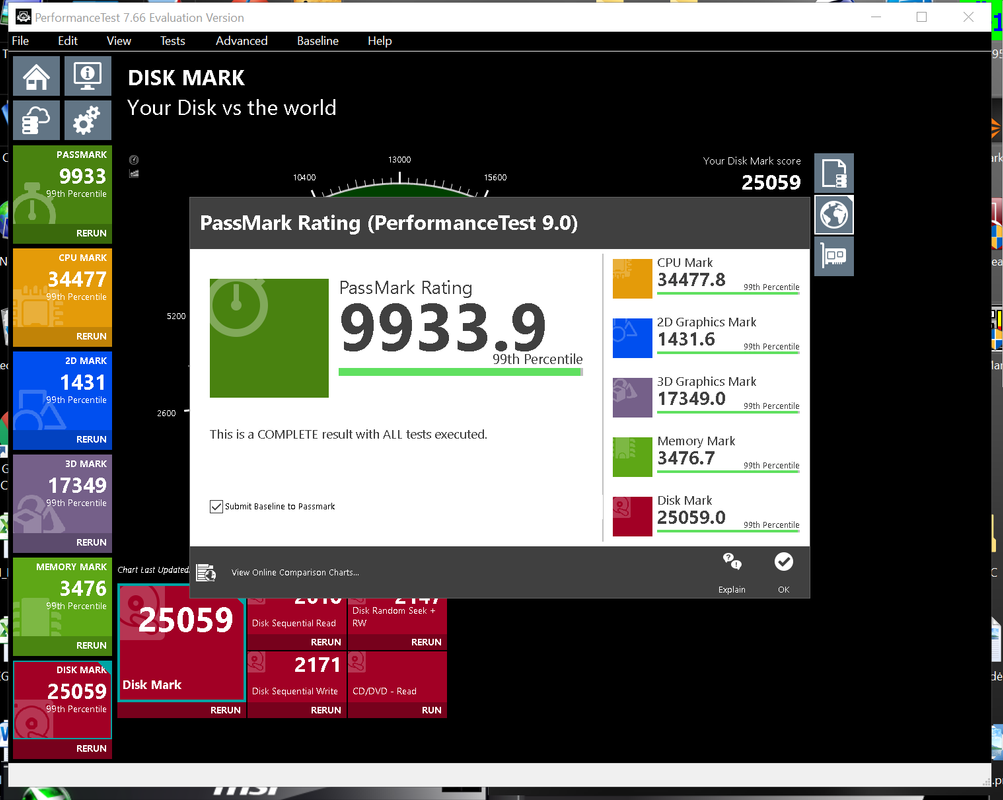1003x800 pixels.
Task: Rerun the 2D Mark test
Action: [x=91, y=439]
